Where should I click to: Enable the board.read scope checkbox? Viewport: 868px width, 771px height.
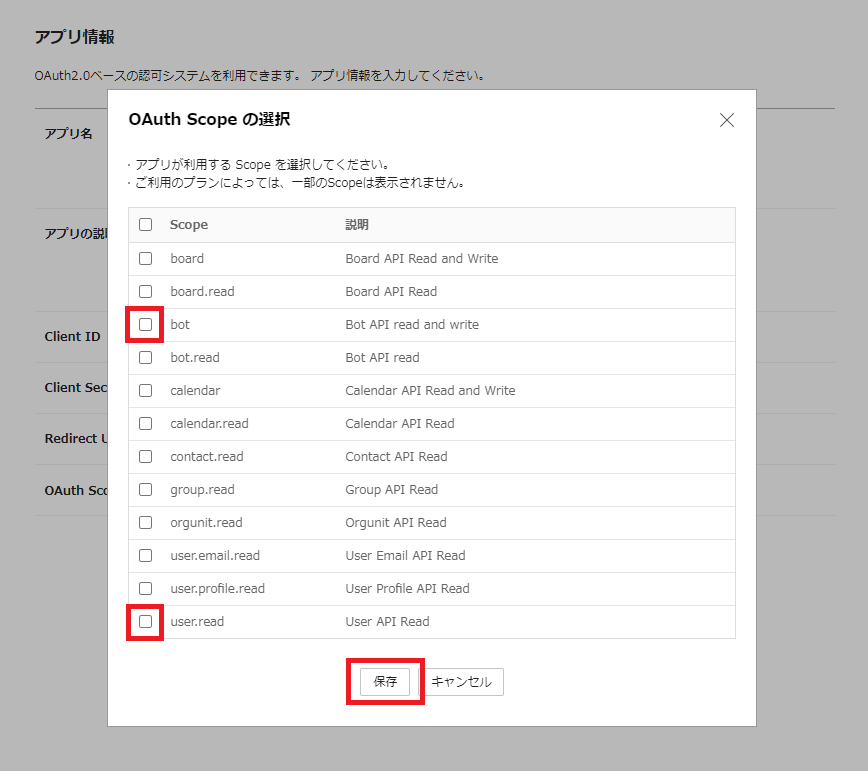coord(146,291)
